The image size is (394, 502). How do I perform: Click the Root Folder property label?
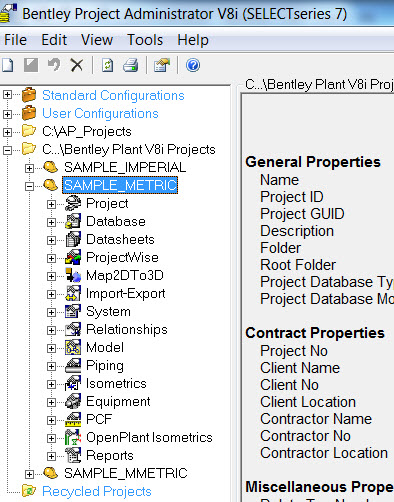pos(298,265)
